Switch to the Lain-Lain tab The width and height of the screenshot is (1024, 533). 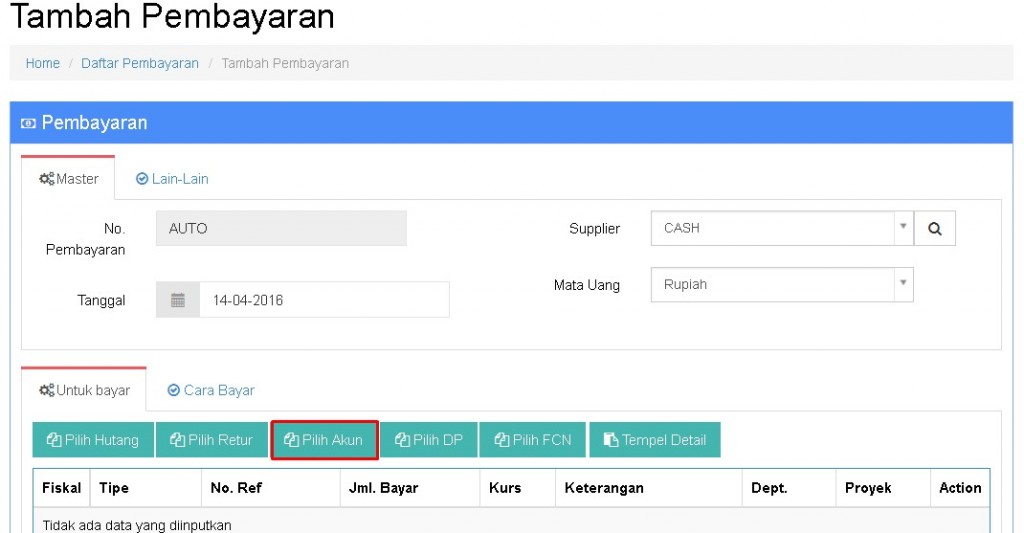(172, 178)
